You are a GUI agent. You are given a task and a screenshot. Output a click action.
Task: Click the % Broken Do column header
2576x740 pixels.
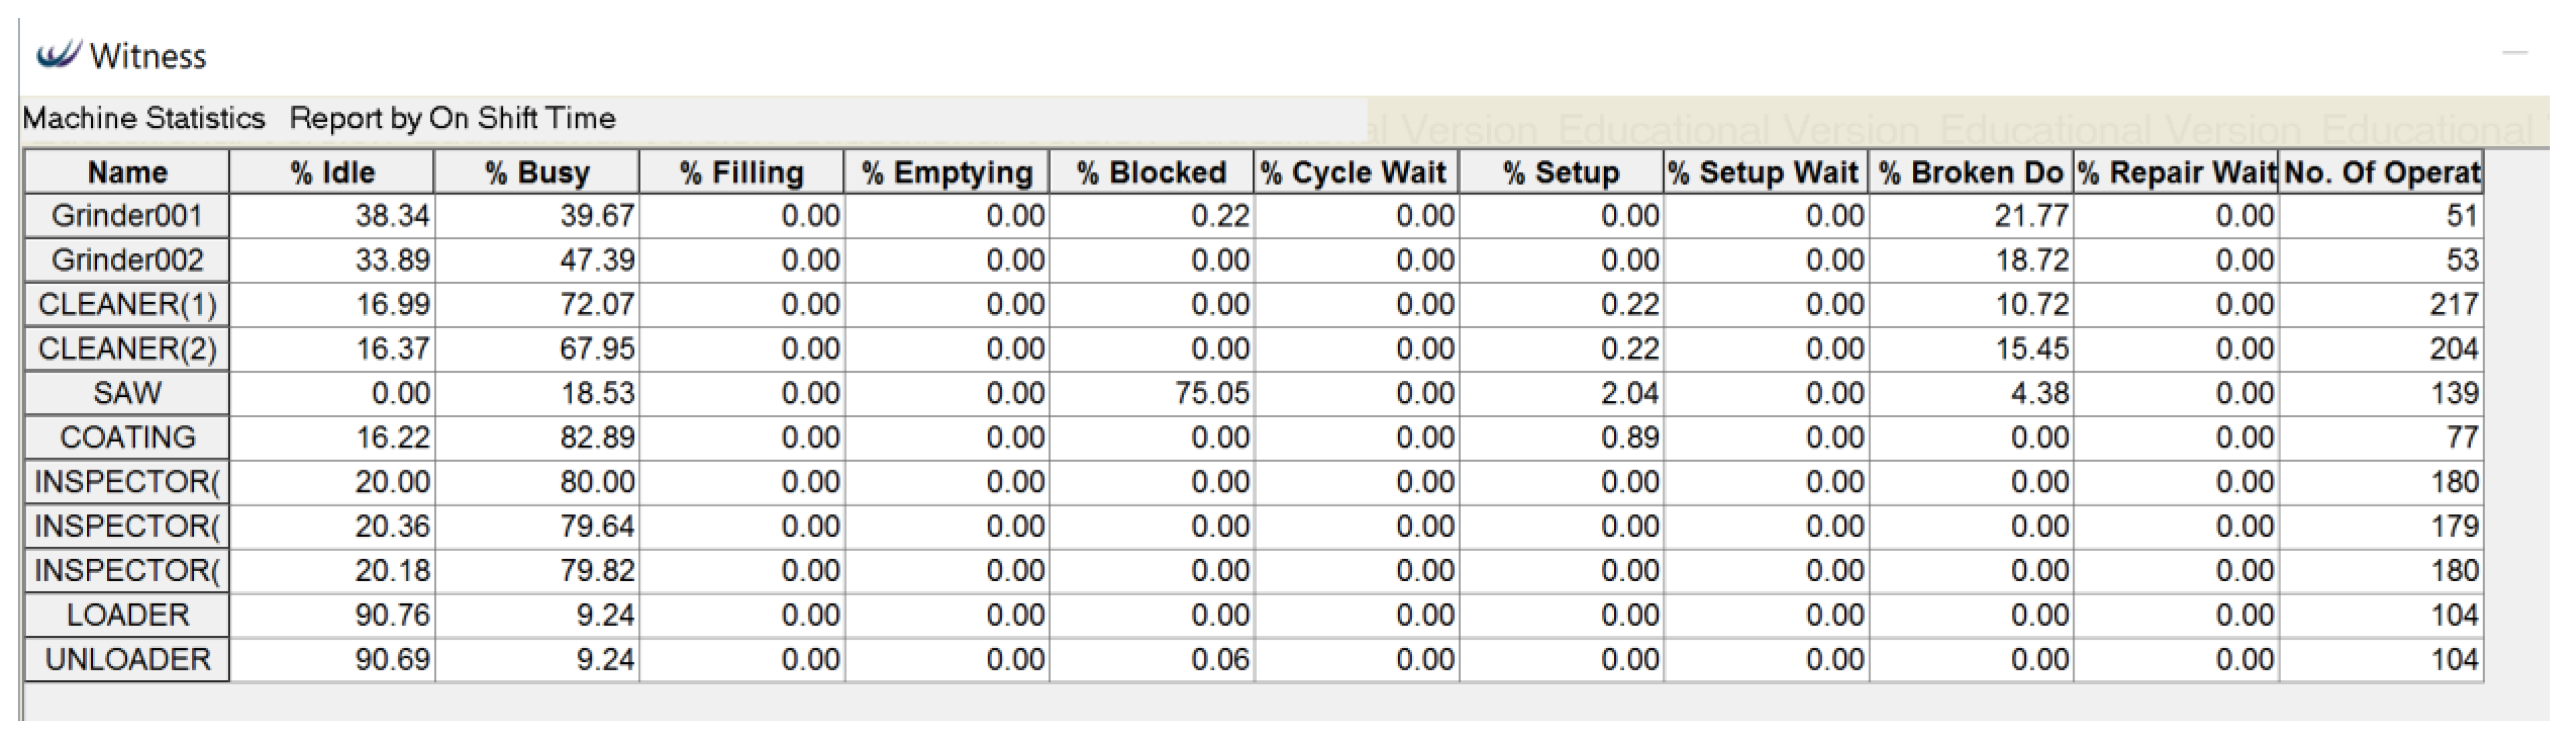[1971, 172]
